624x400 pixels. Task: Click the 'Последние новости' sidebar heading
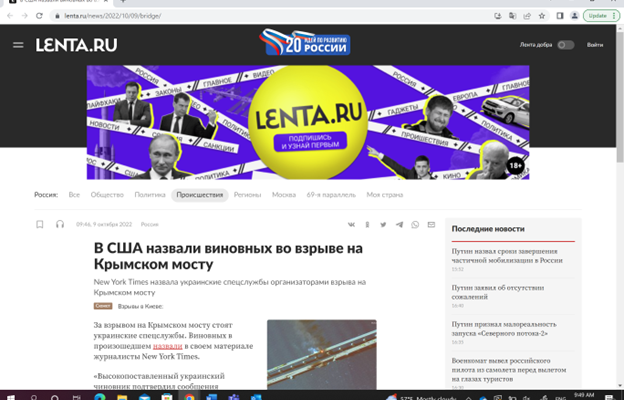tap(488, 229)
